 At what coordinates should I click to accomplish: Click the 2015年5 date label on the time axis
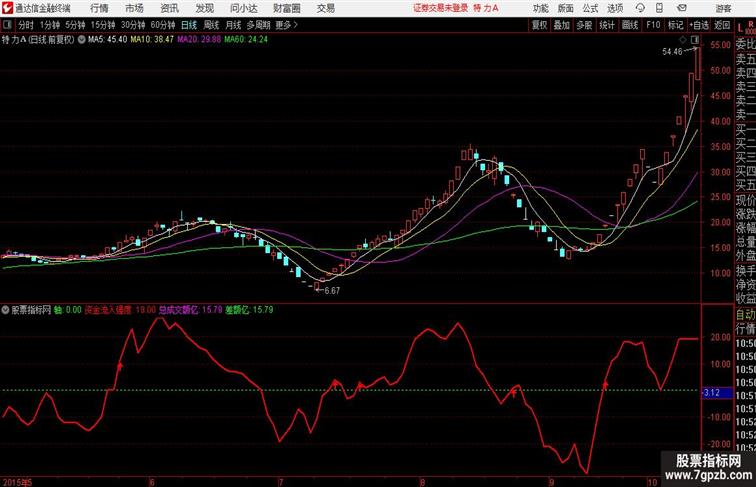point(17,482)
